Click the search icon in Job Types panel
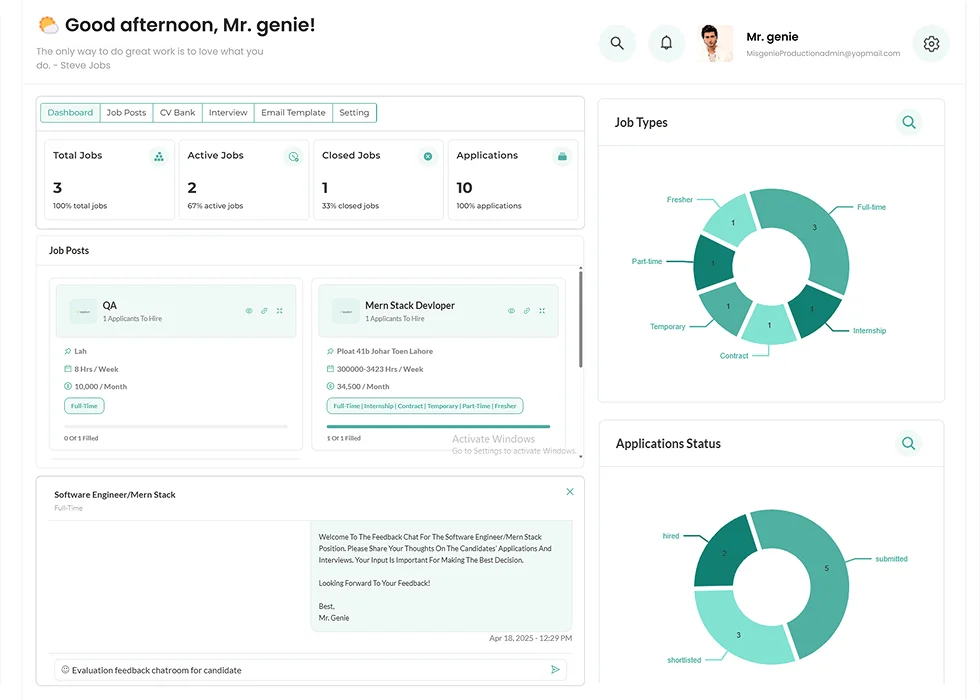 (x=908, y=122)
